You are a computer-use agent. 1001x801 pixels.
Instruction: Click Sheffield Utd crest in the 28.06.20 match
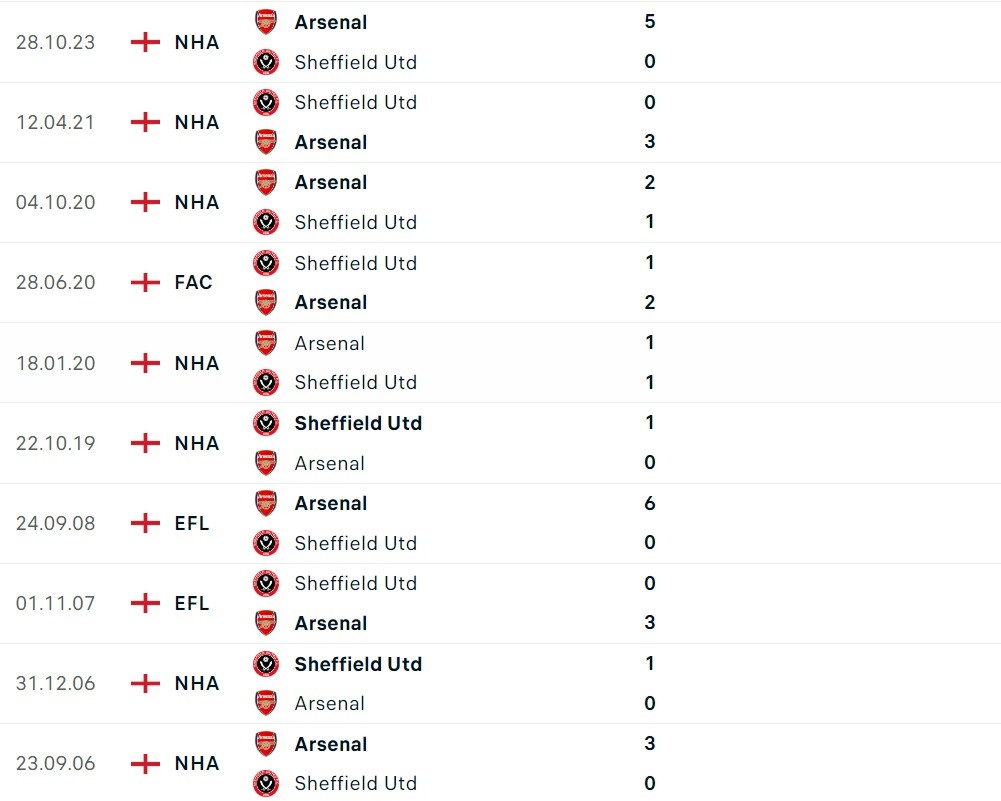[265, 263]
